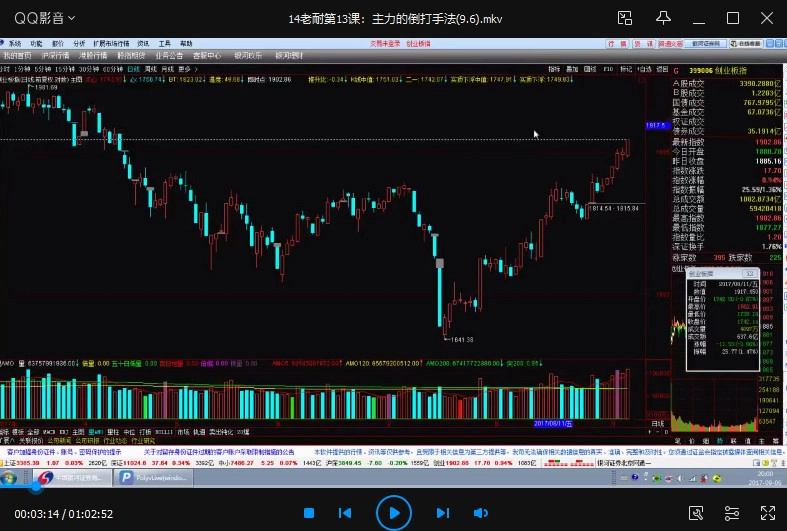Adjust volume with the speaker icon
This screenshot has height=531, width=787.
(481, 513)
